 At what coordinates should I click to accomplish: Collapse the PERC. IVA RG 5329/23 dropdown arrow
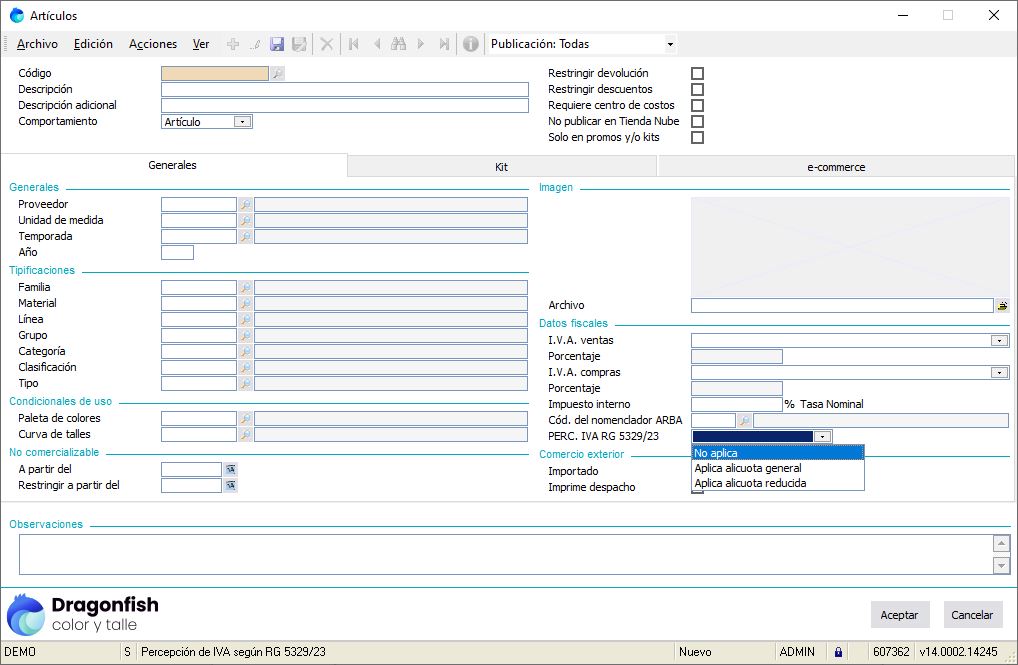[823, 436]
